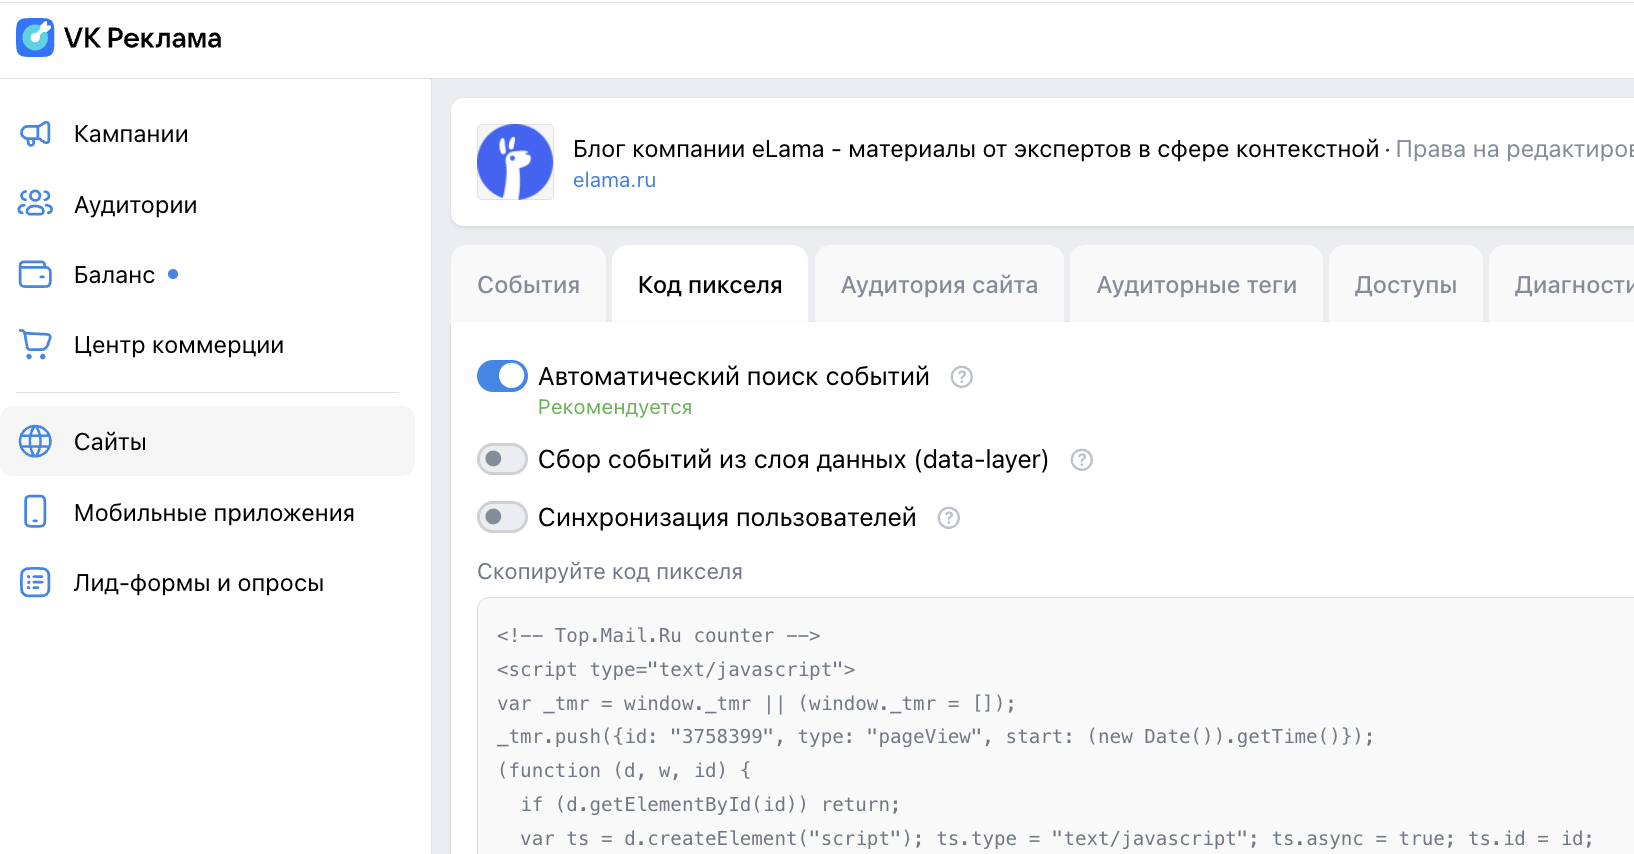The width and height of the screenshot is (1634, 854).
Task: Select Сайты in the sidebar
Action: [x=207, y=441]
